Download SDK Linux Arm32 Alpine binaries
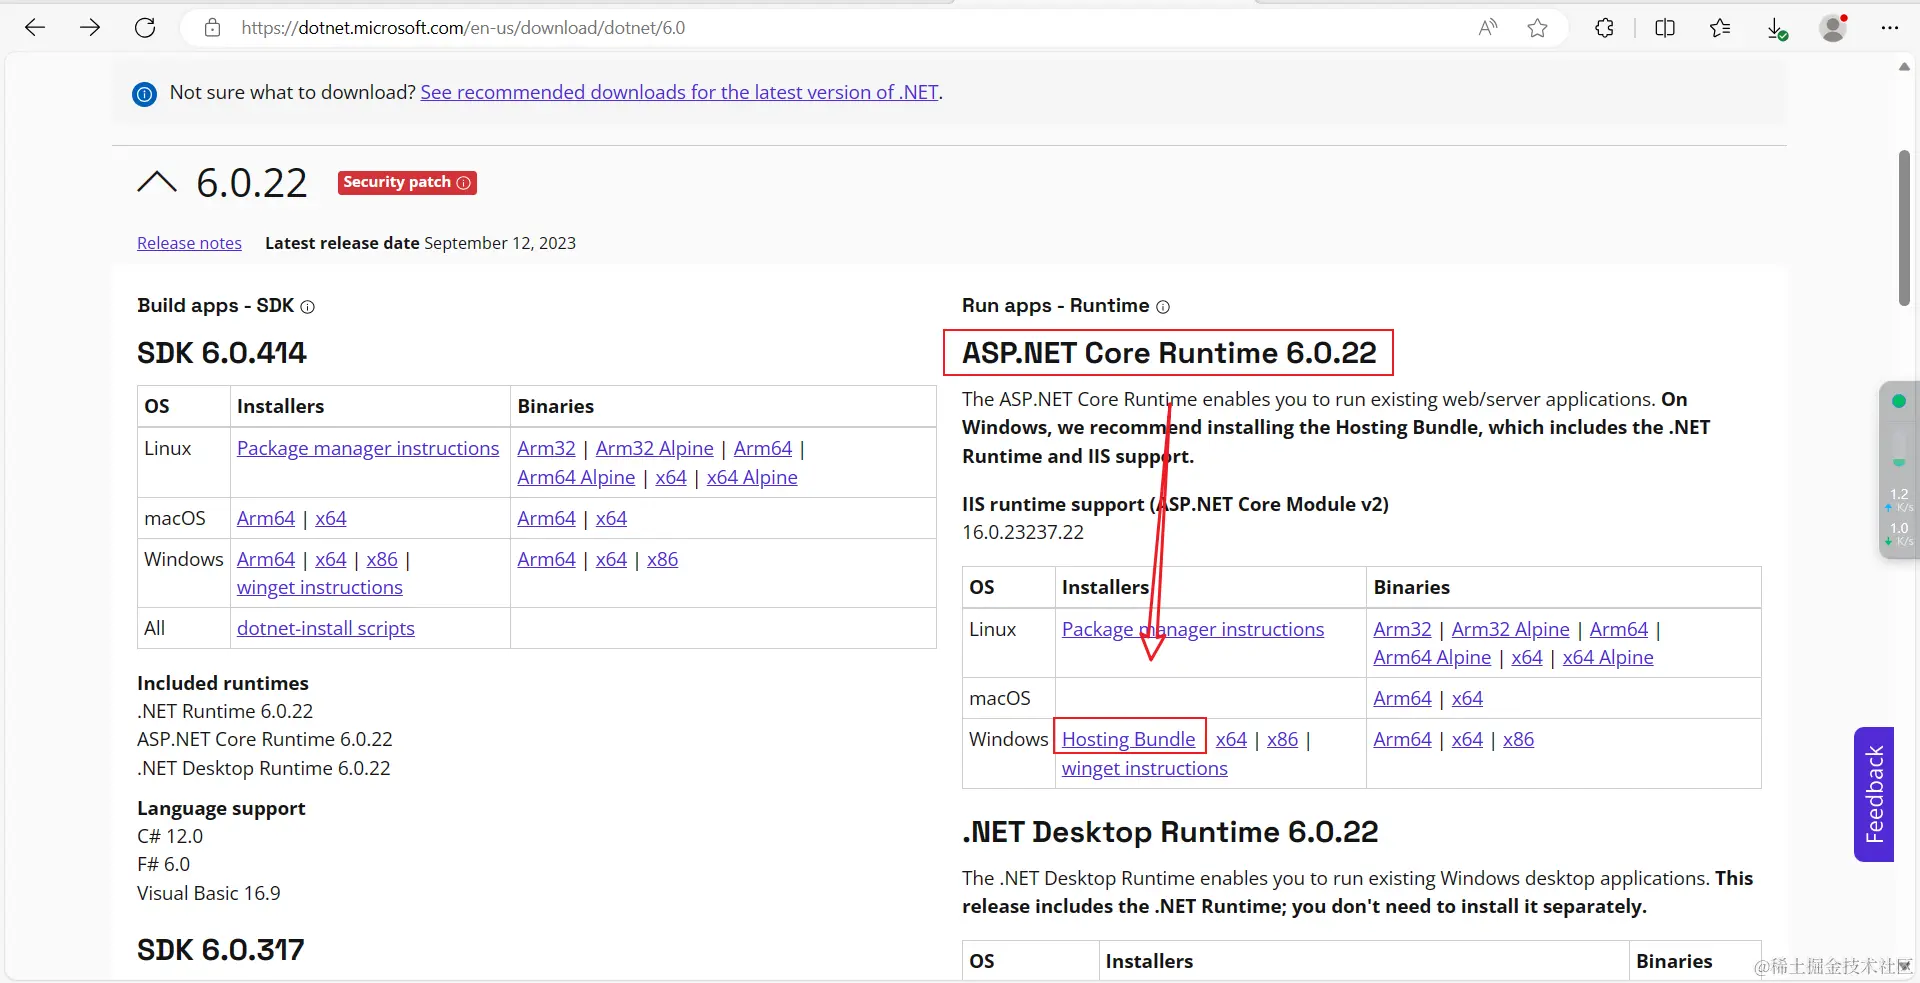 coord(655,448)
